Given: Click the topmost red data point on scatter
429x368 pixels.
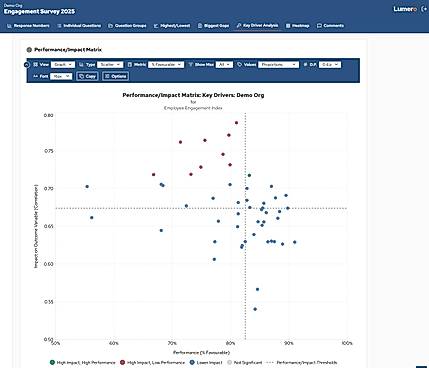Looking at the screenshot, I should point(236,123).
